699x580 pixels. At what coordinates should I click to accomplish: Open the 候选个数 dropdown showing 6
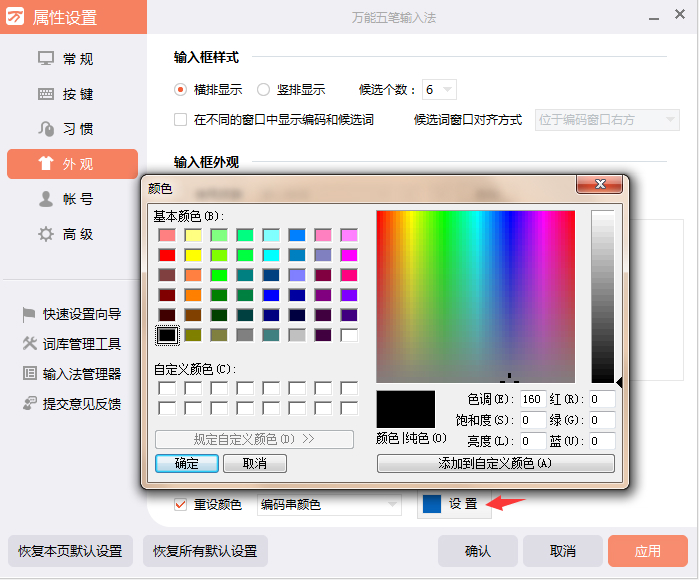[439, 90]
